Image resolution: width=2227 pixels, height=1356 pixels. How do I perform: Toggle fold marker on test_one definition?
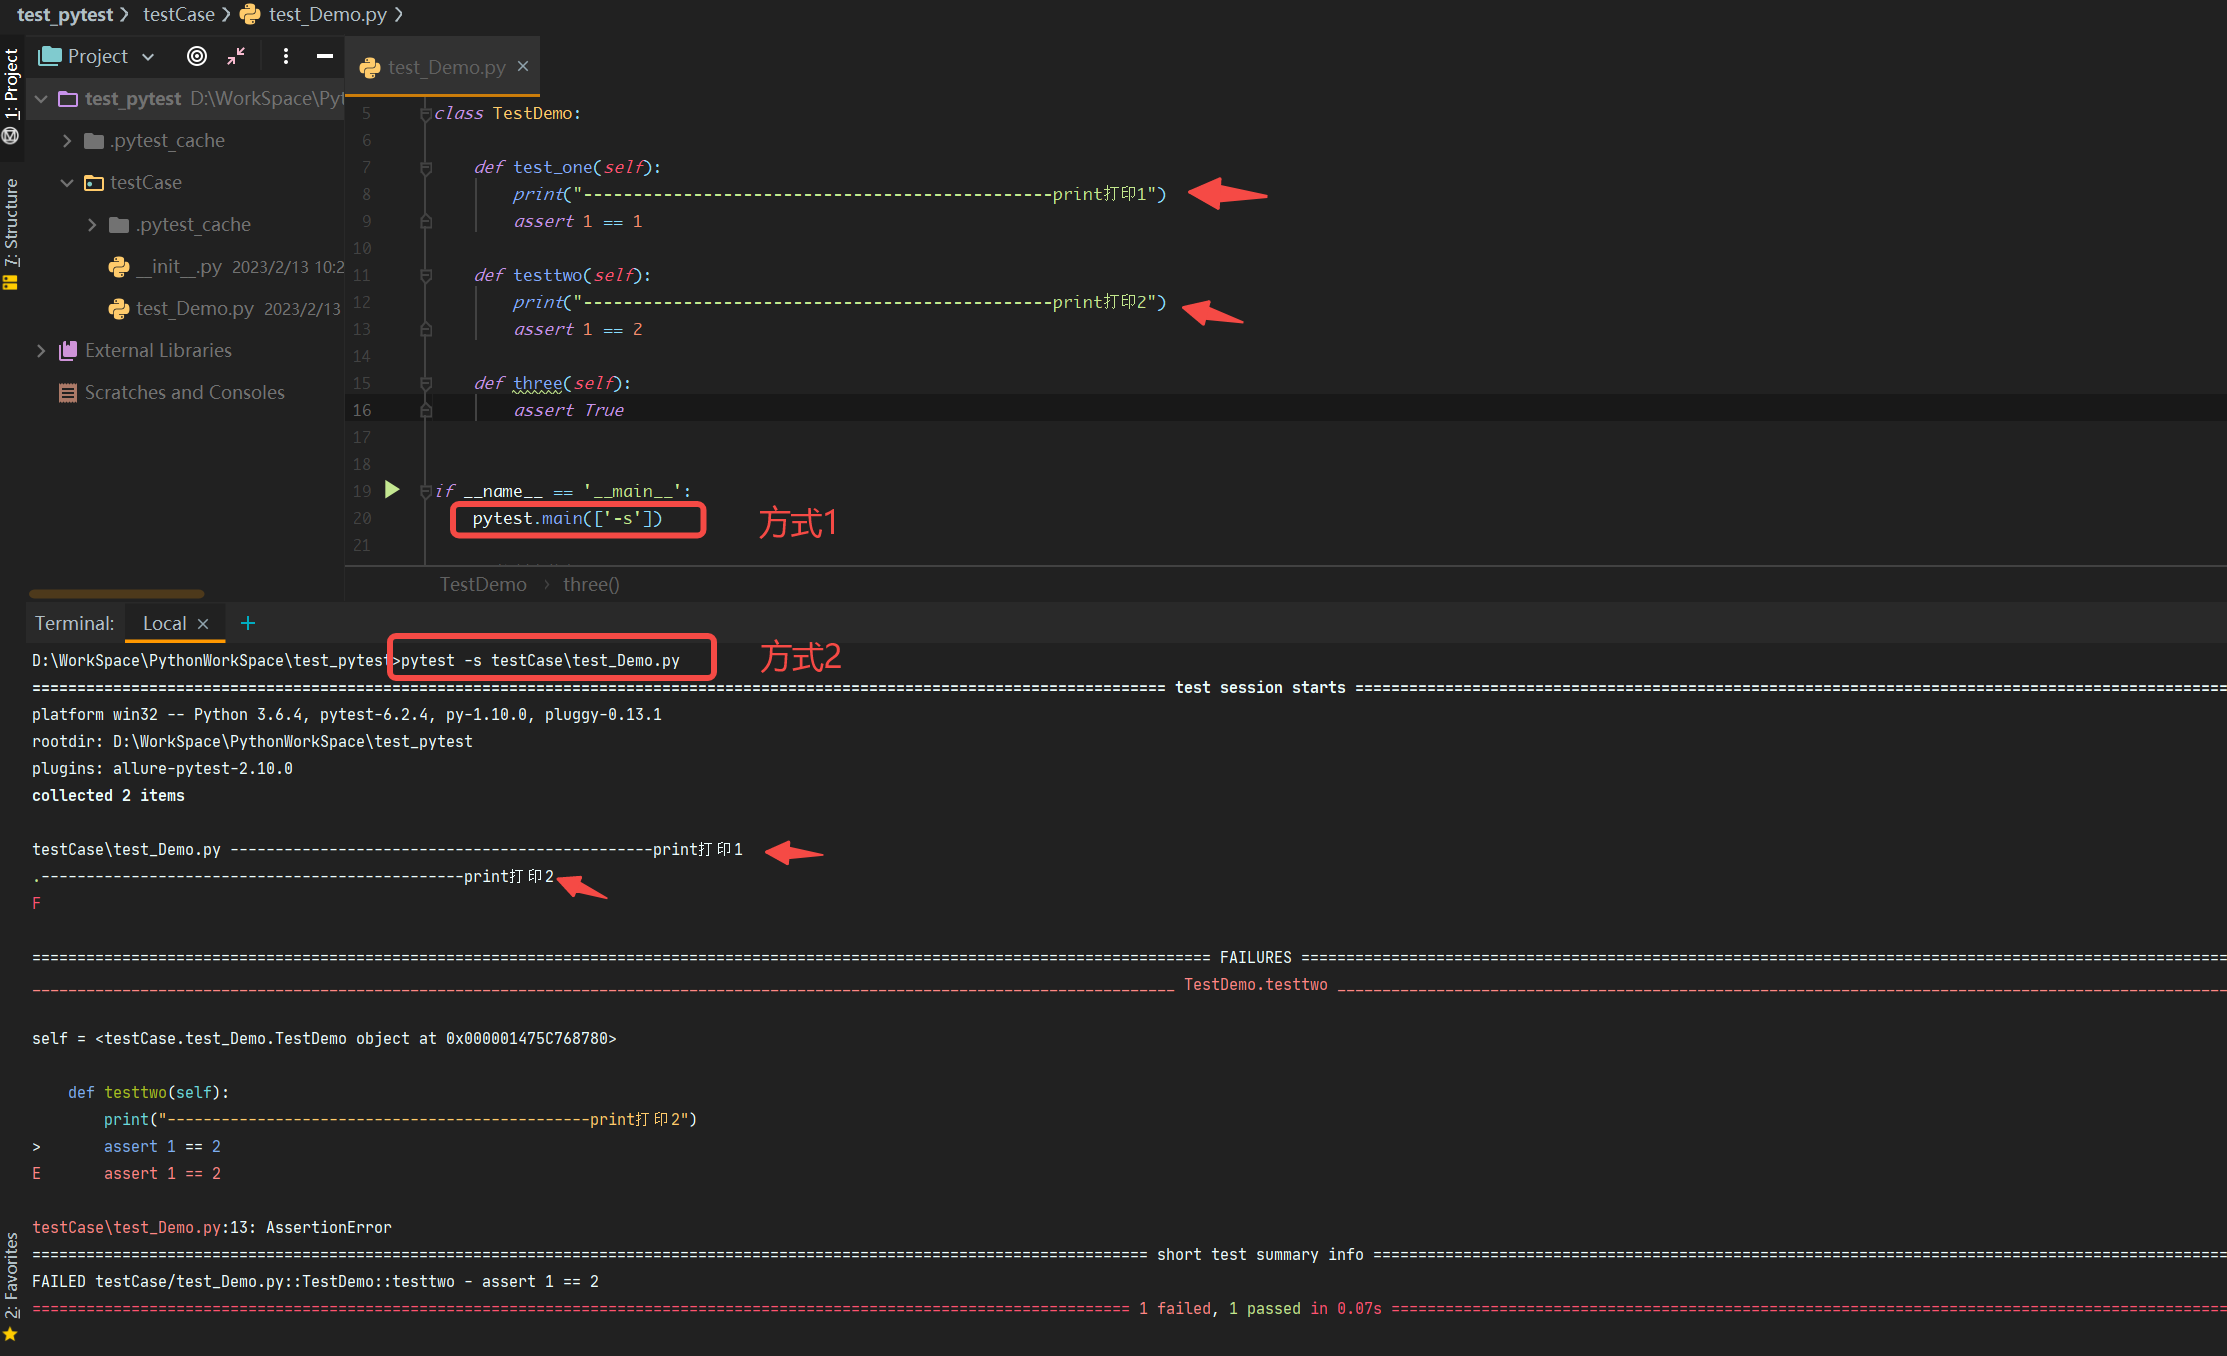(426, 168)
